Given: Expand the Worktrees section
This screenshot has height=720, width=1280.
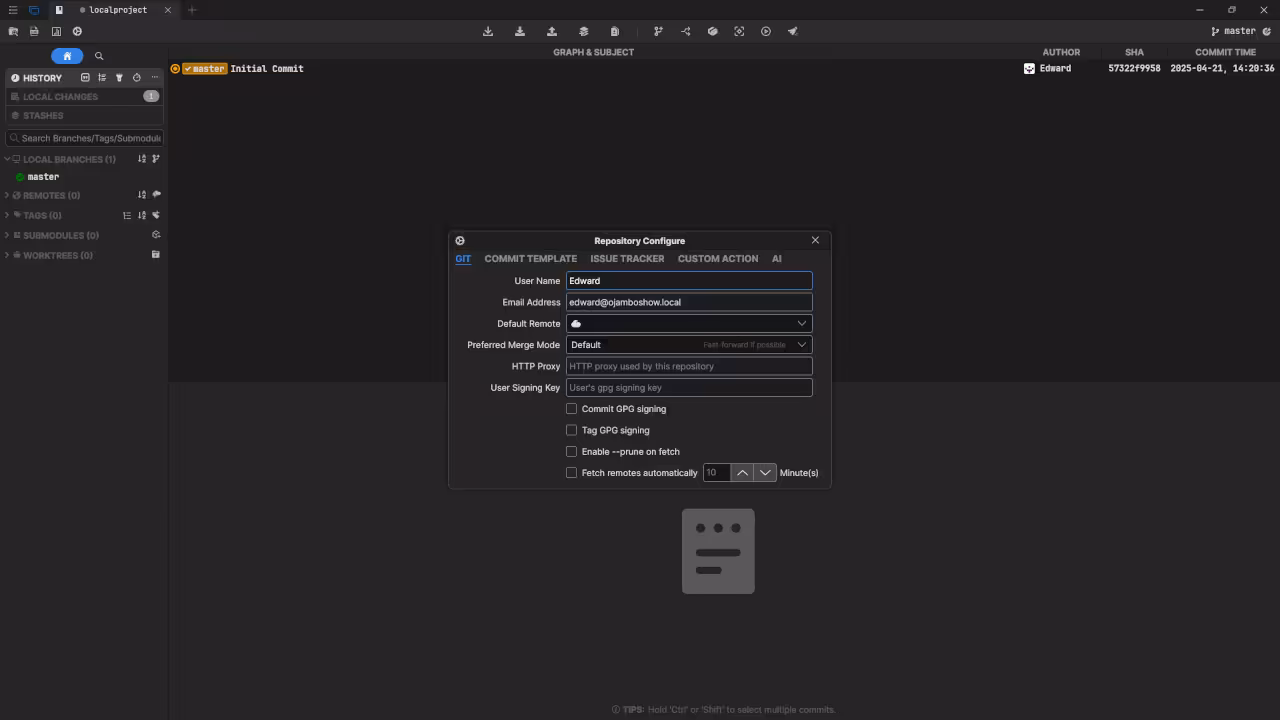Looking at the screenshot, I should tap(7, 255).
